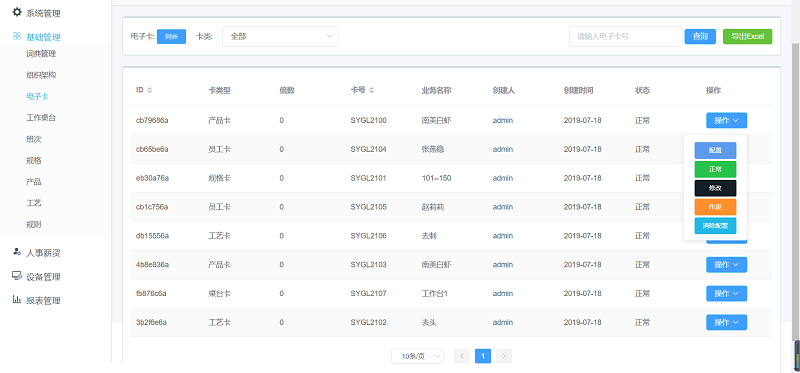Image resolution: width=800 pixels, height=373 pixels.
Task: Open the 卡类 全部 dropdown
Action: click(x=280, y=37)
